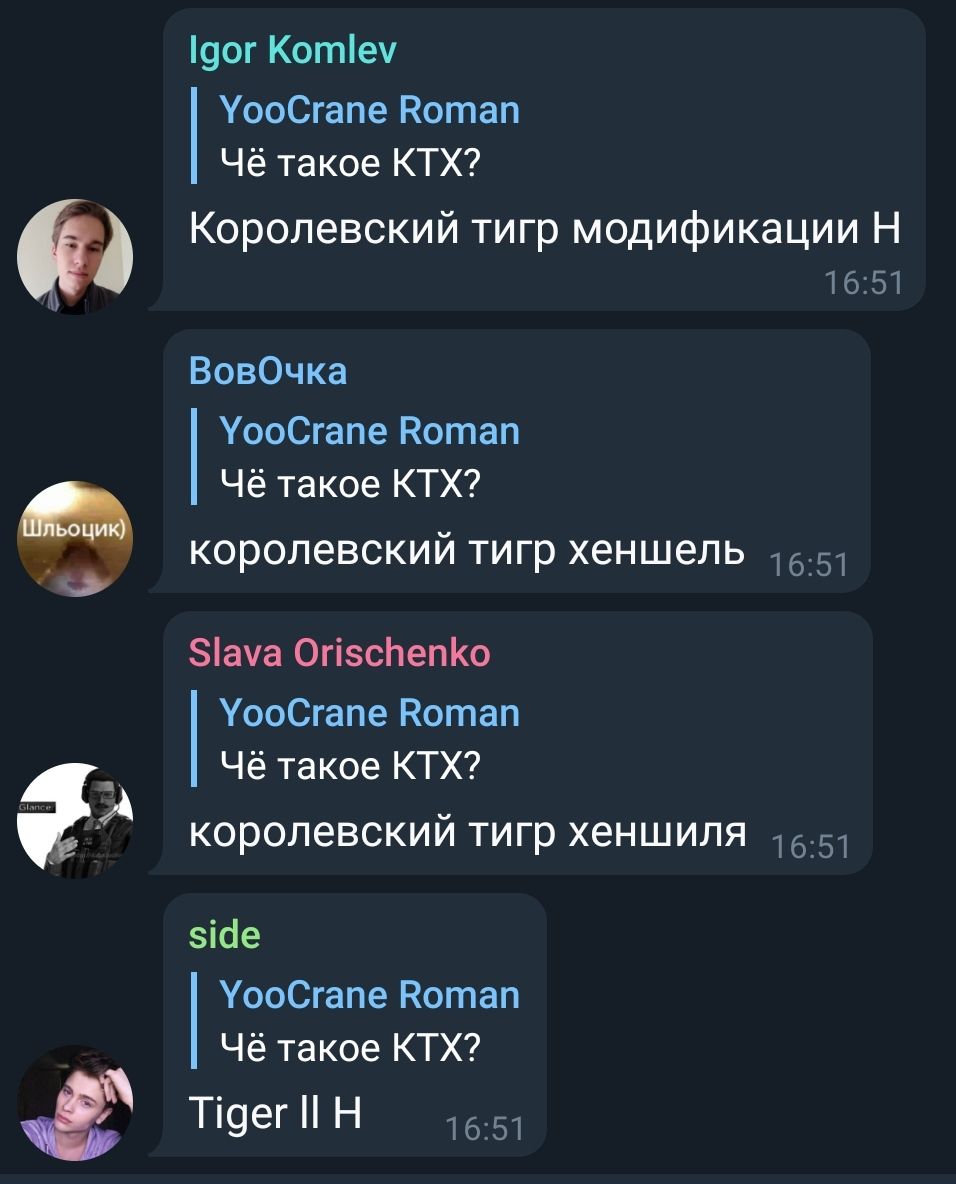Tap ВовОчка's hamster avatar
Image resolution: width=956 pixels, height=1184 pixels.
(75, 538)
